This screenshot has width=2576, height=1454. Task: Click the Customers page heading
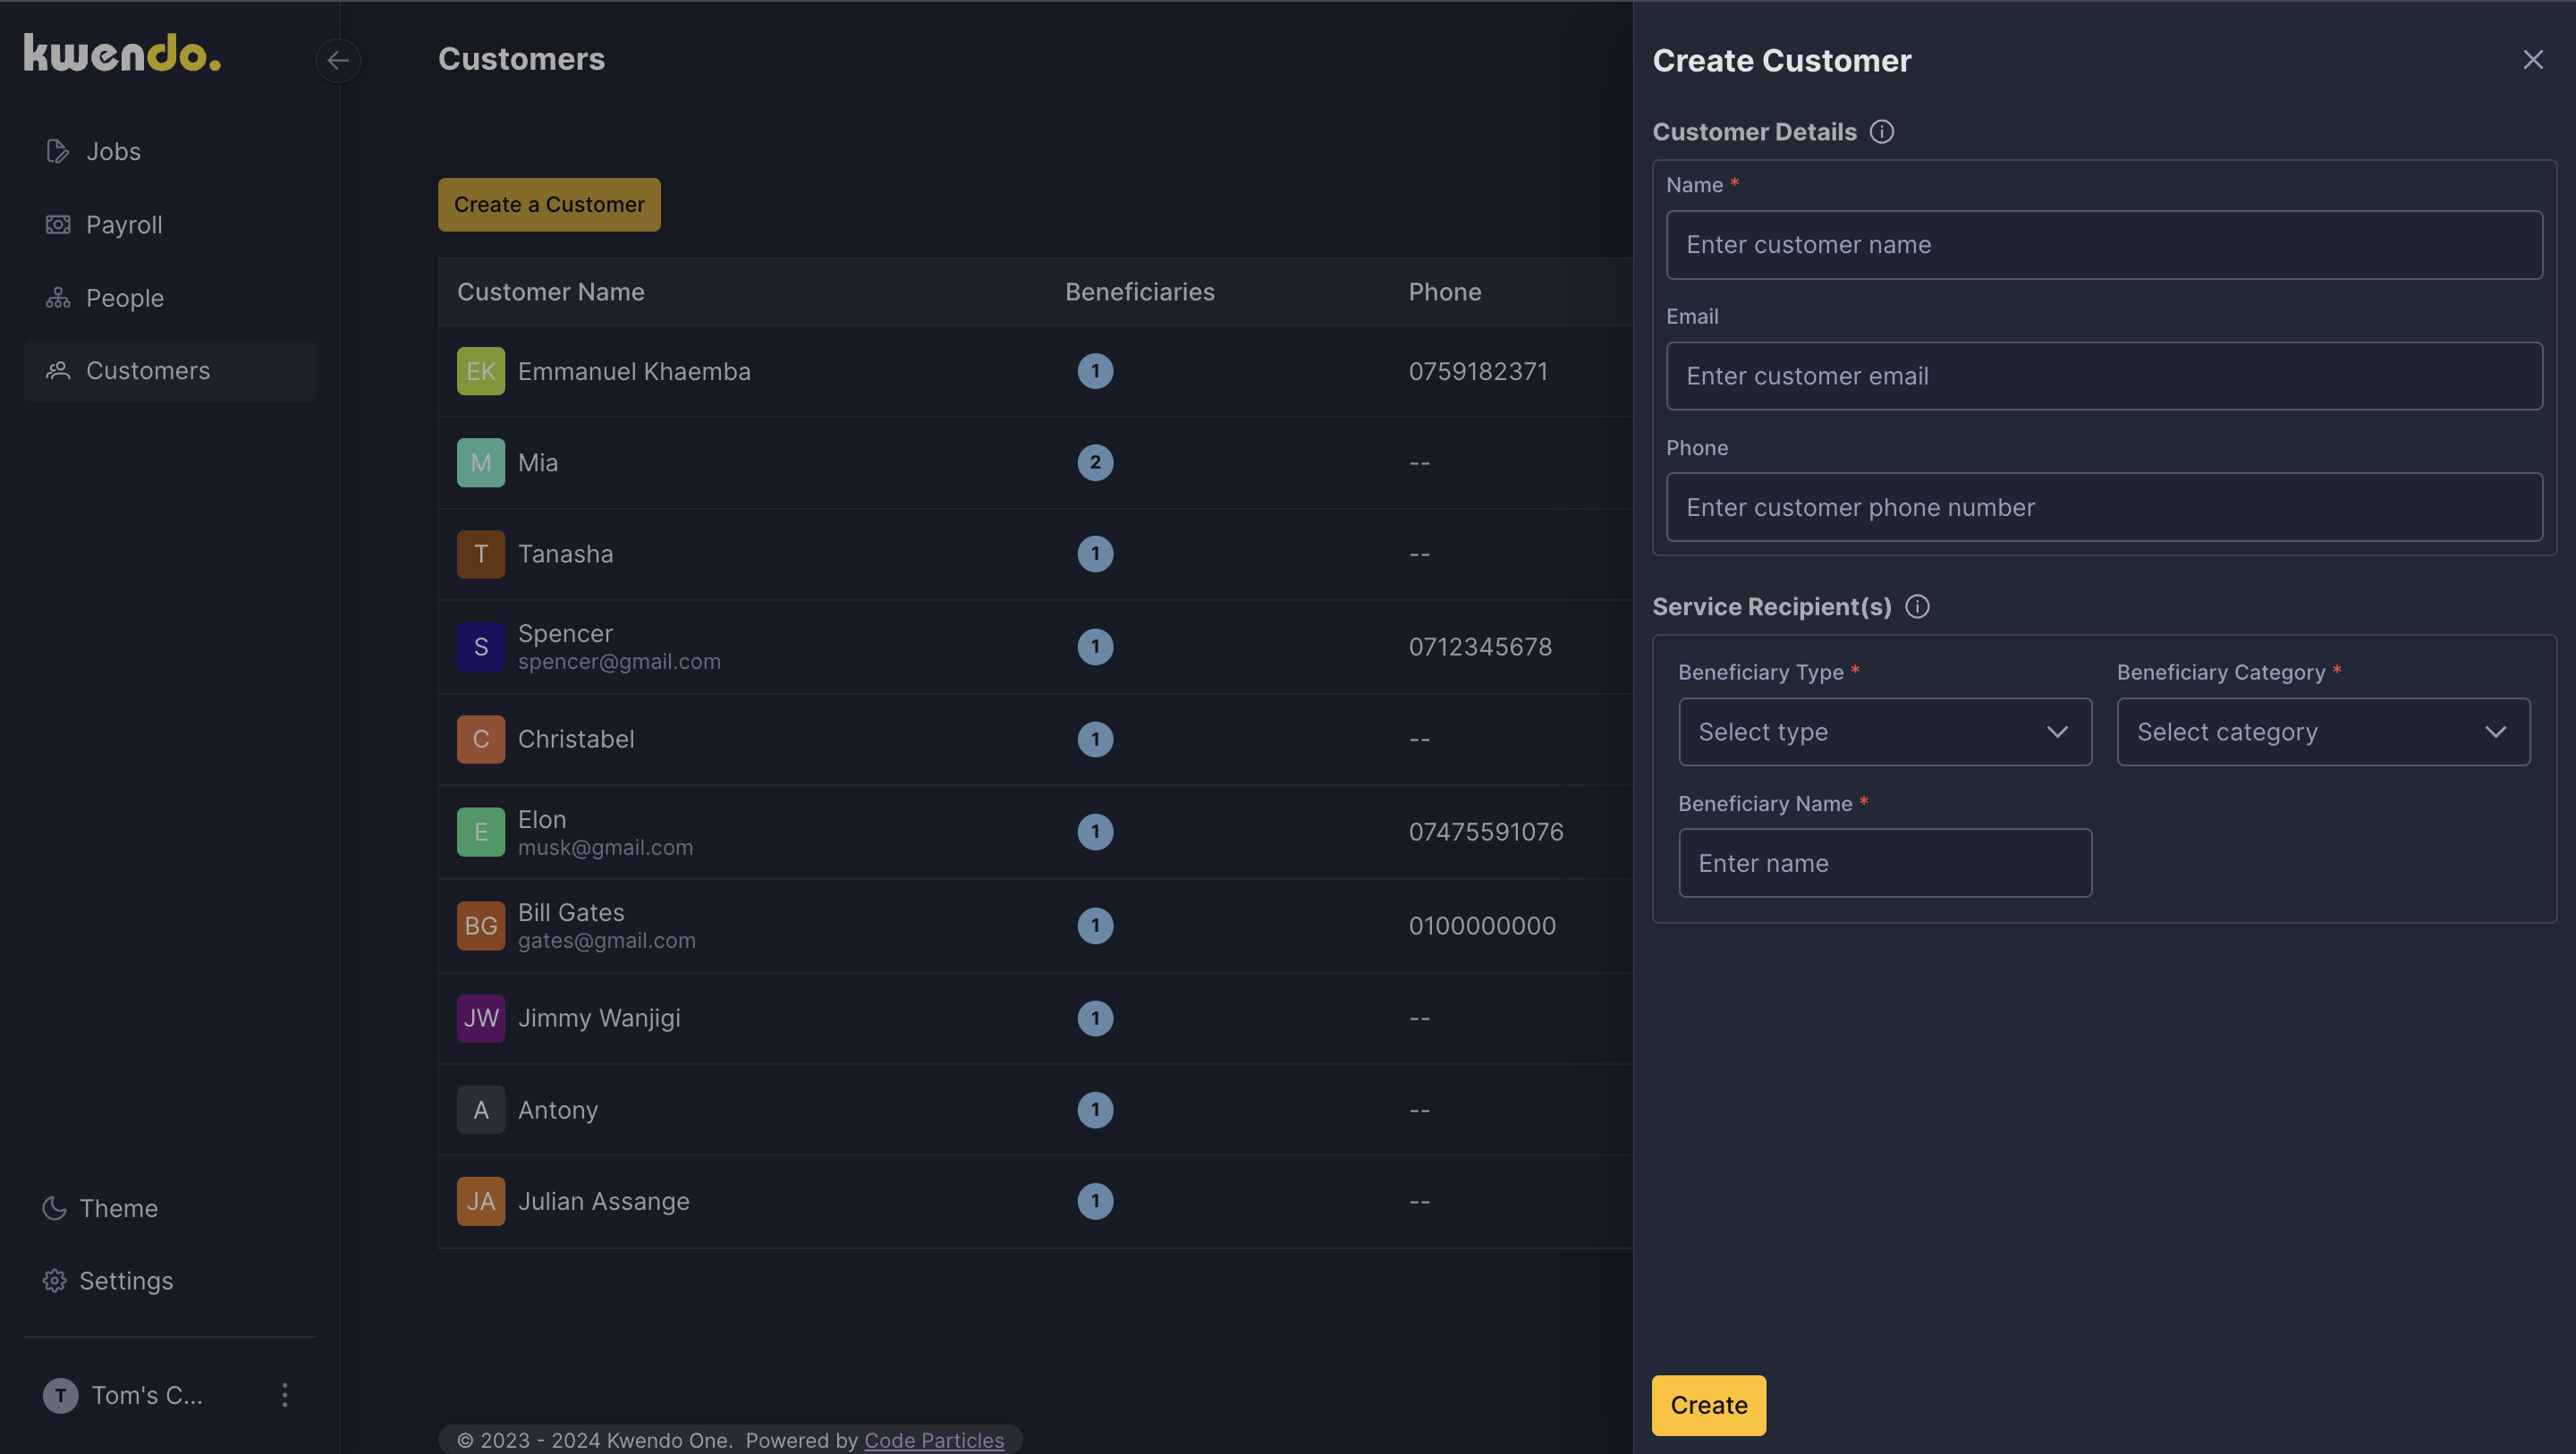coord(521,59)
